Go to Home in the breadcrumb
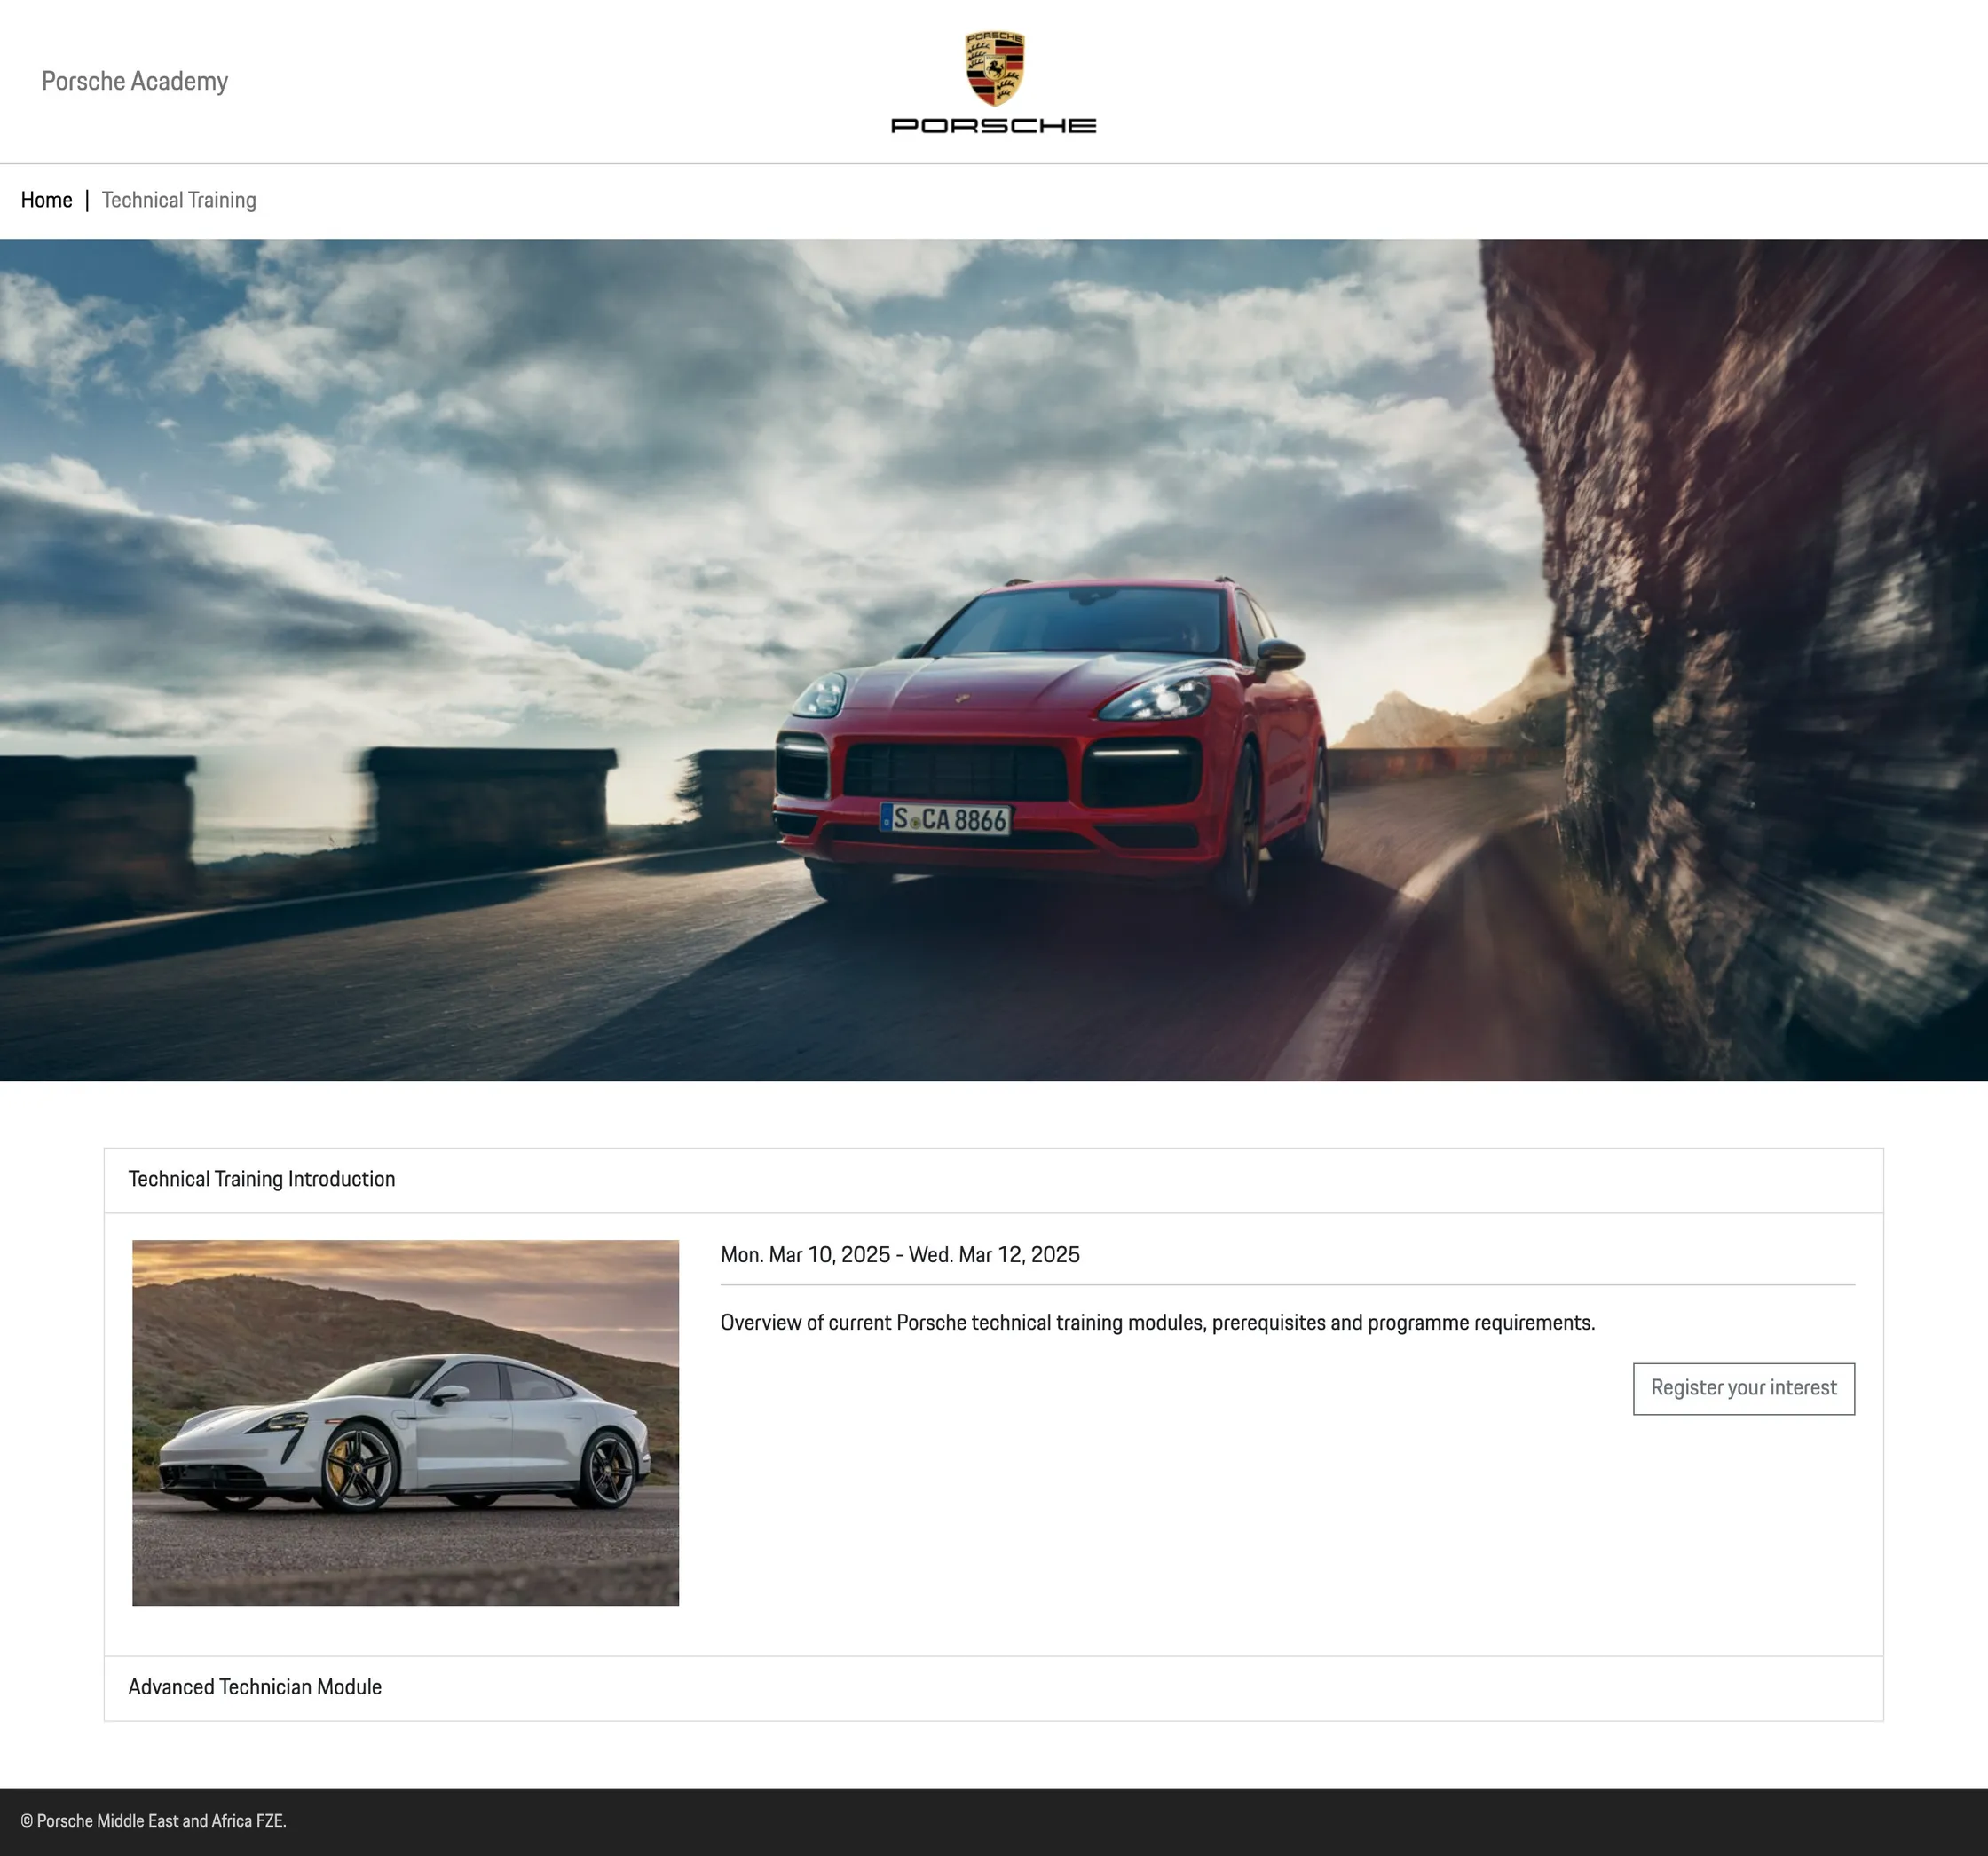This screenshot has width=1988, height=1856. coord(46,200)
